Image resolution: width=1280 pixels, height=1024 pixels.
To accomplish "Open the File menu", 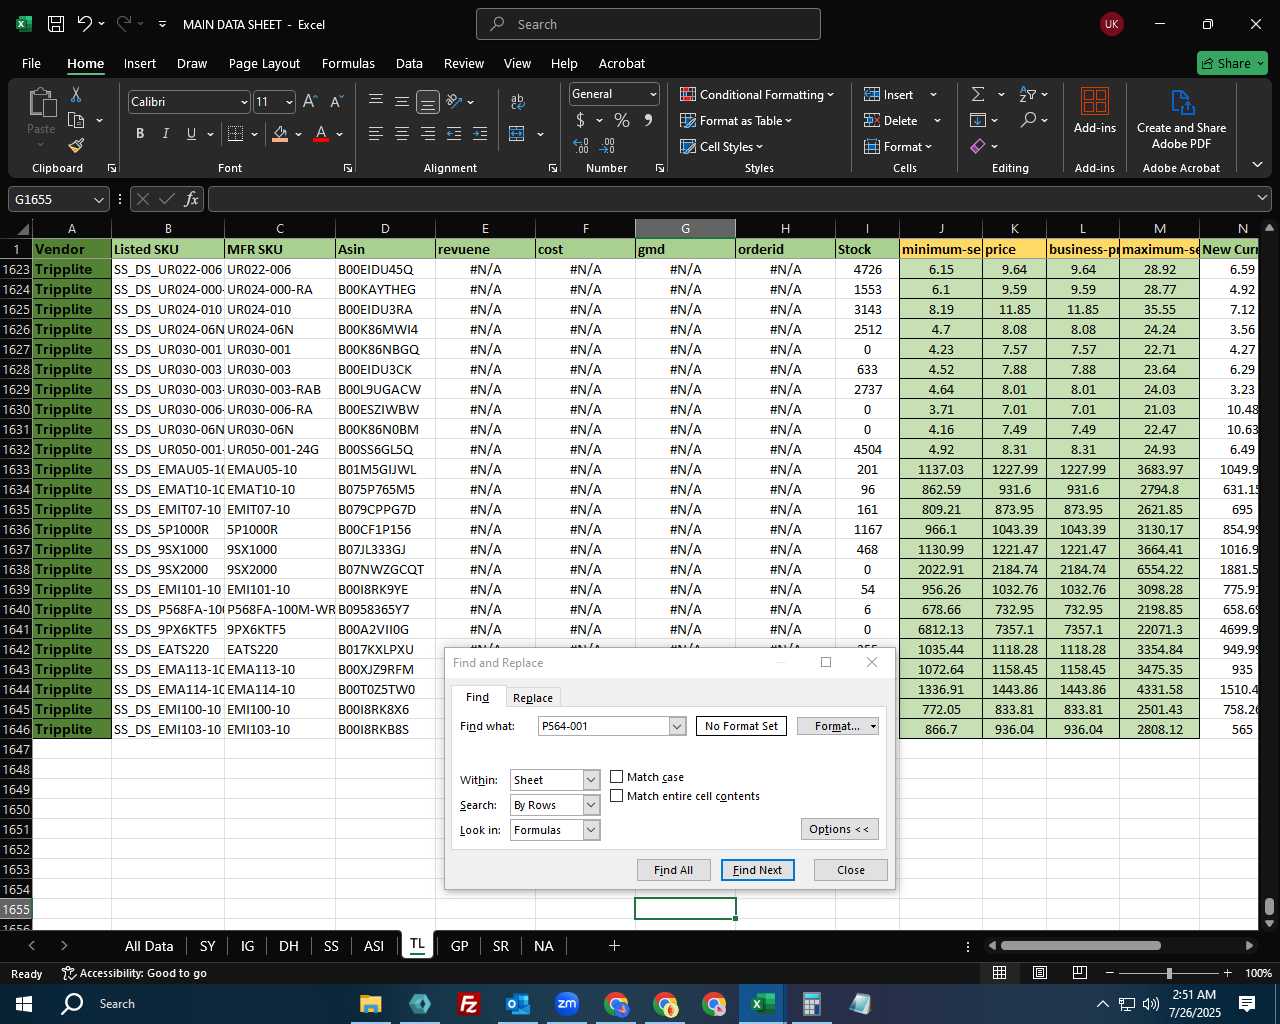I will [31, 63].
